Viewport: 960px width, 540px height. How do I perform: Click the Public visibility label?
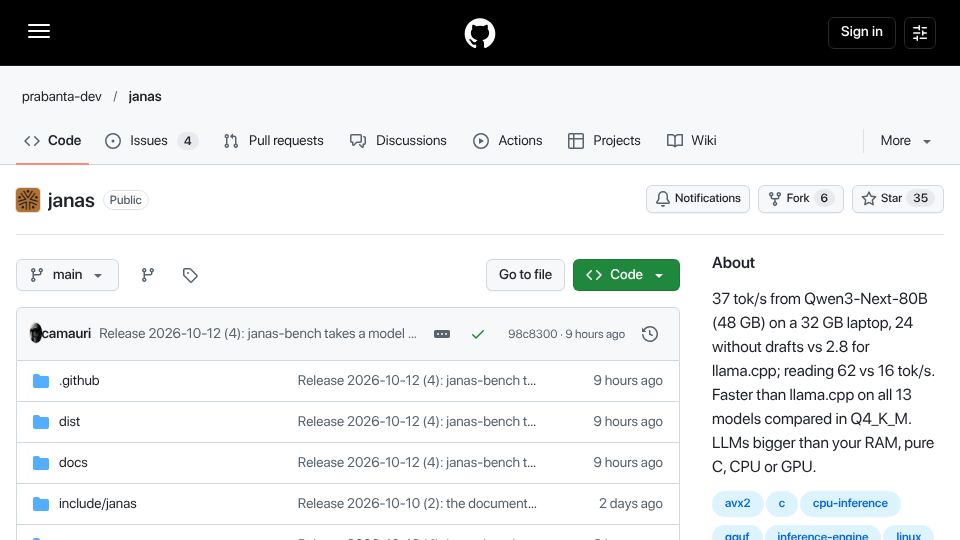click(x=126, y=200)
